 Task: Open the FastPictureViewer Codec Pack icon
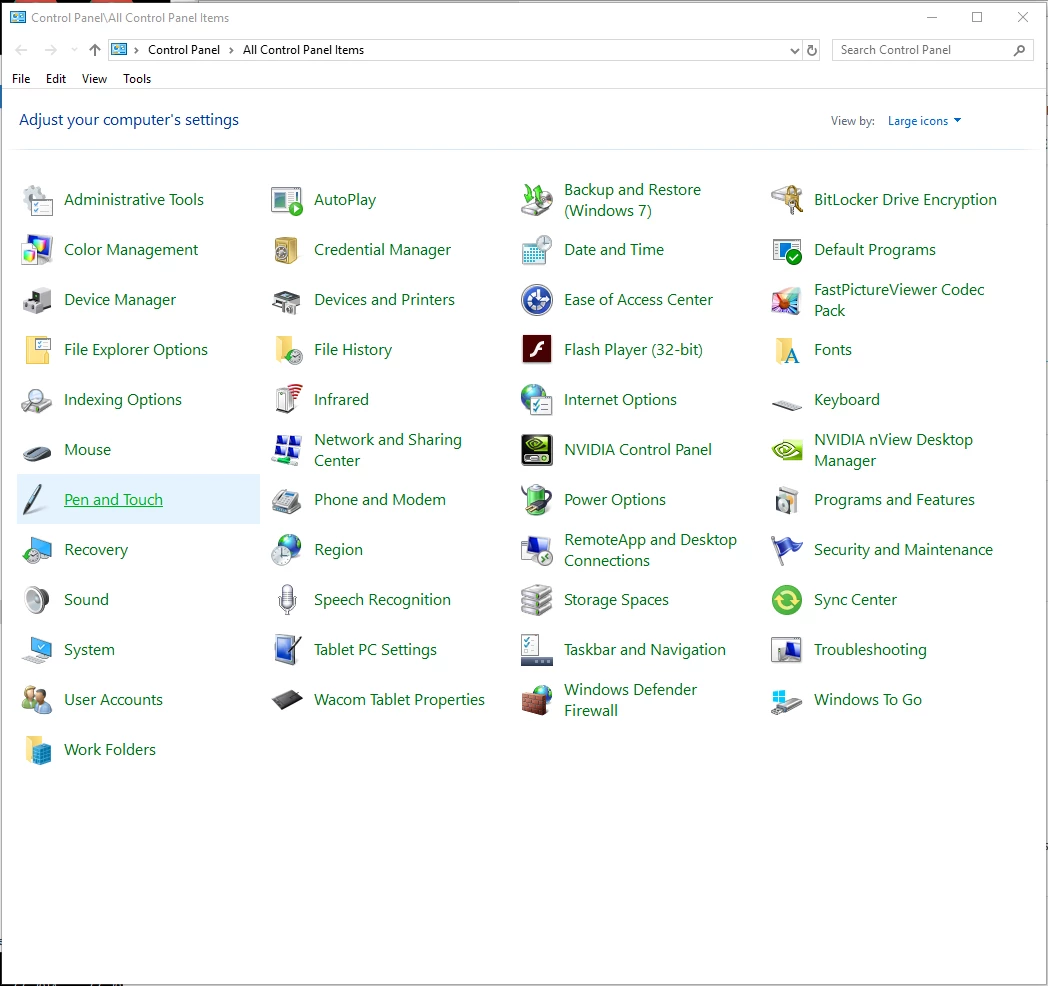pos(787,300)
